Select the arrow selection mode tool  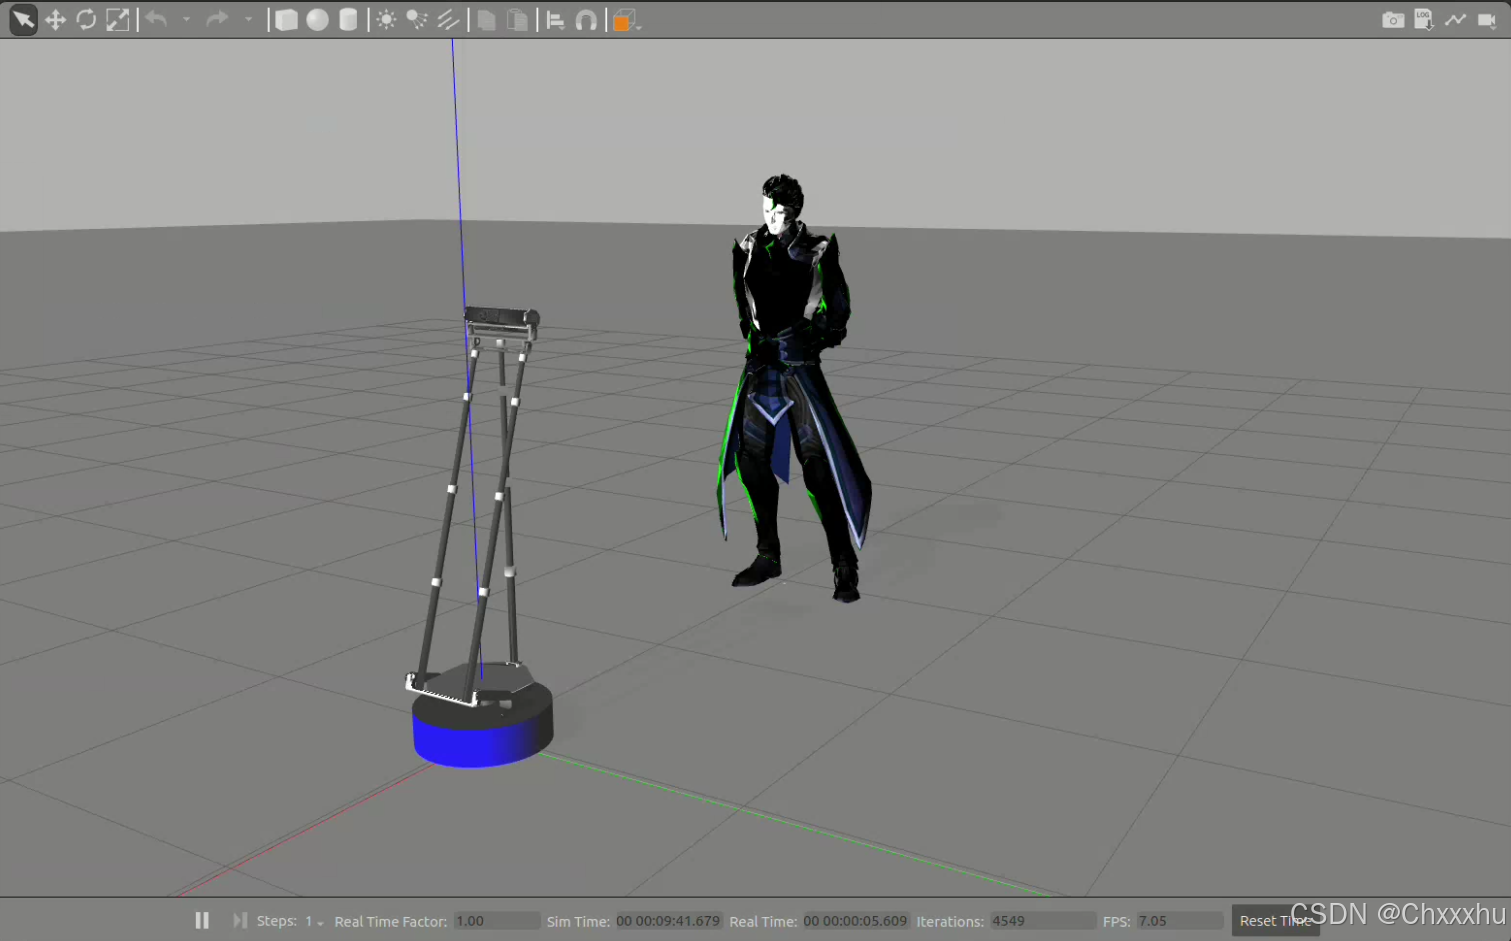tap(23, 19)
